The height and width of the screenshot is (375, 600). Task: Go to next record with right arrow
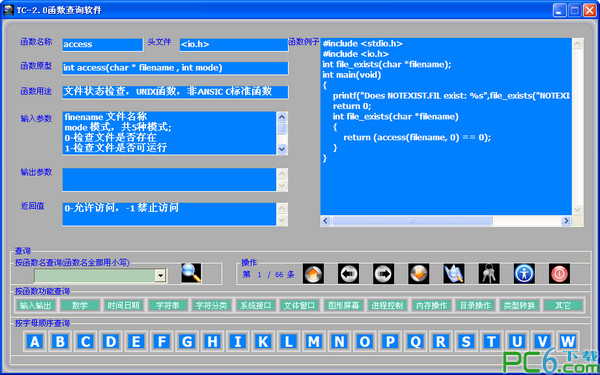tap(383, 274)
